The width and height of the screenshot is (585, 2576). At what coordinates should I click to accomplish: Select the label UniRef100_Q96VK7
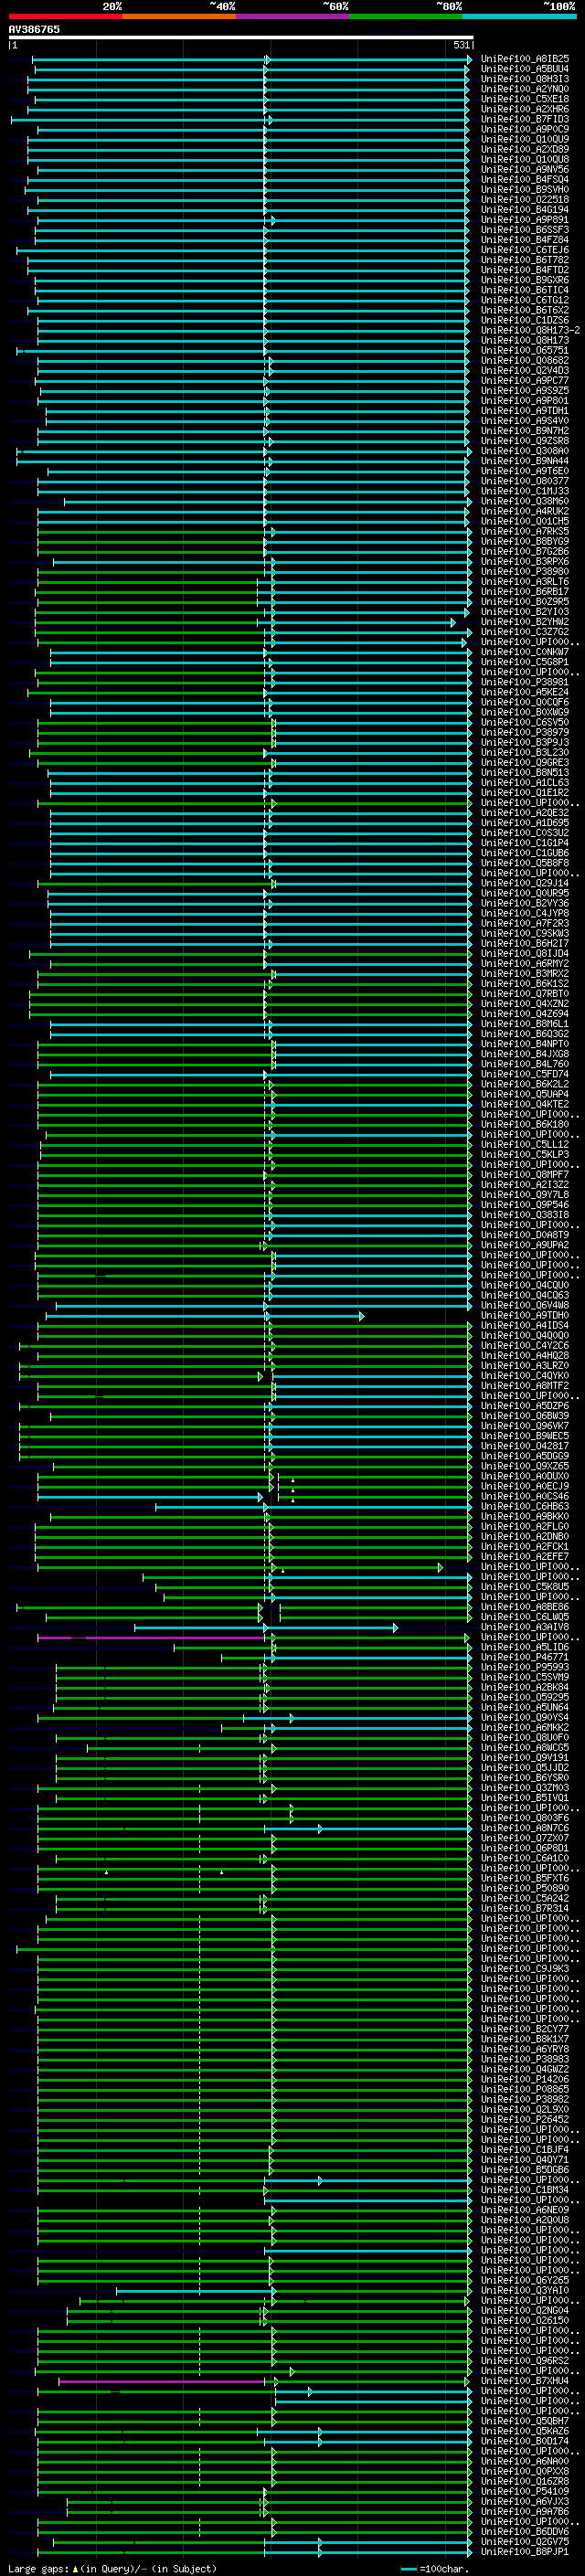525,1425
